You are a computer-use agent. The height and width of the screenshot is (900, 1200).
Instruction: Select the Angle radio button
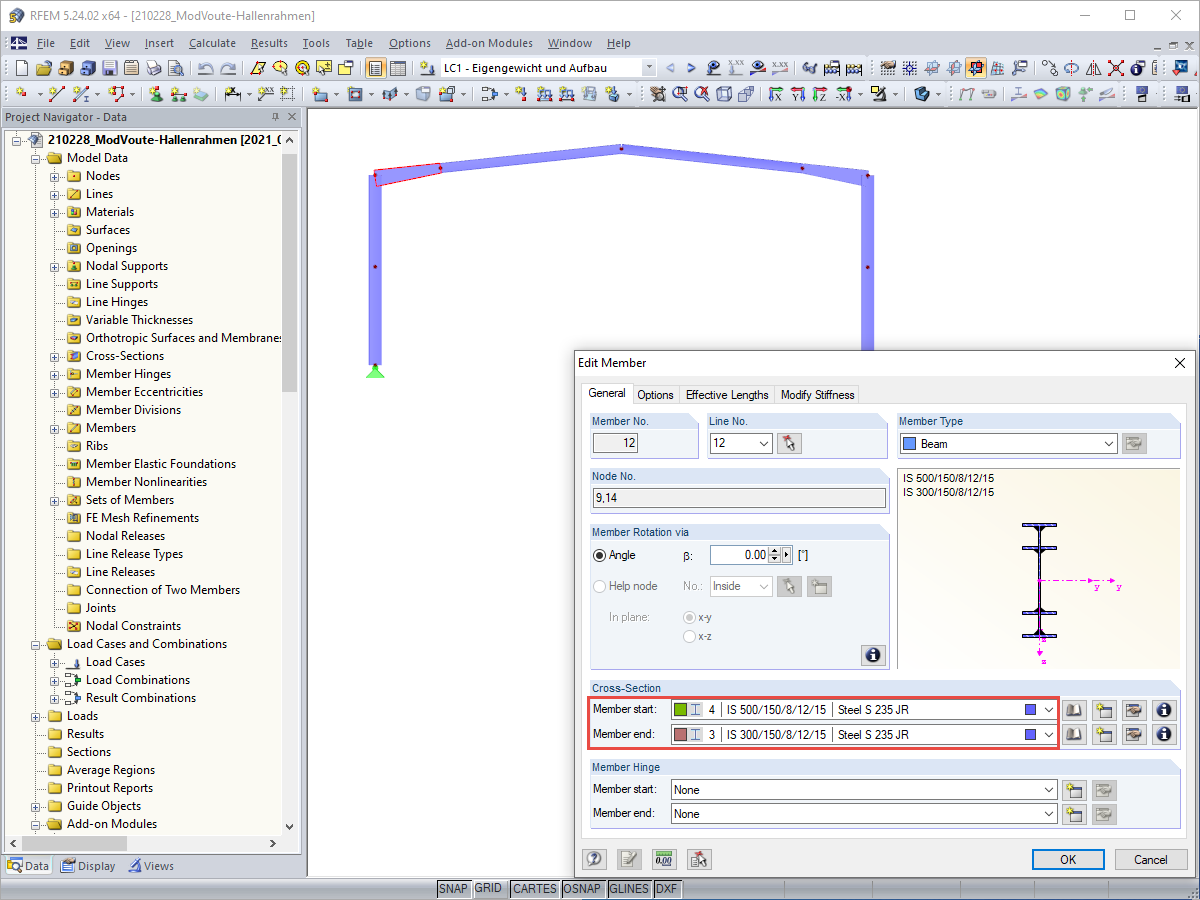click(600, 555)
